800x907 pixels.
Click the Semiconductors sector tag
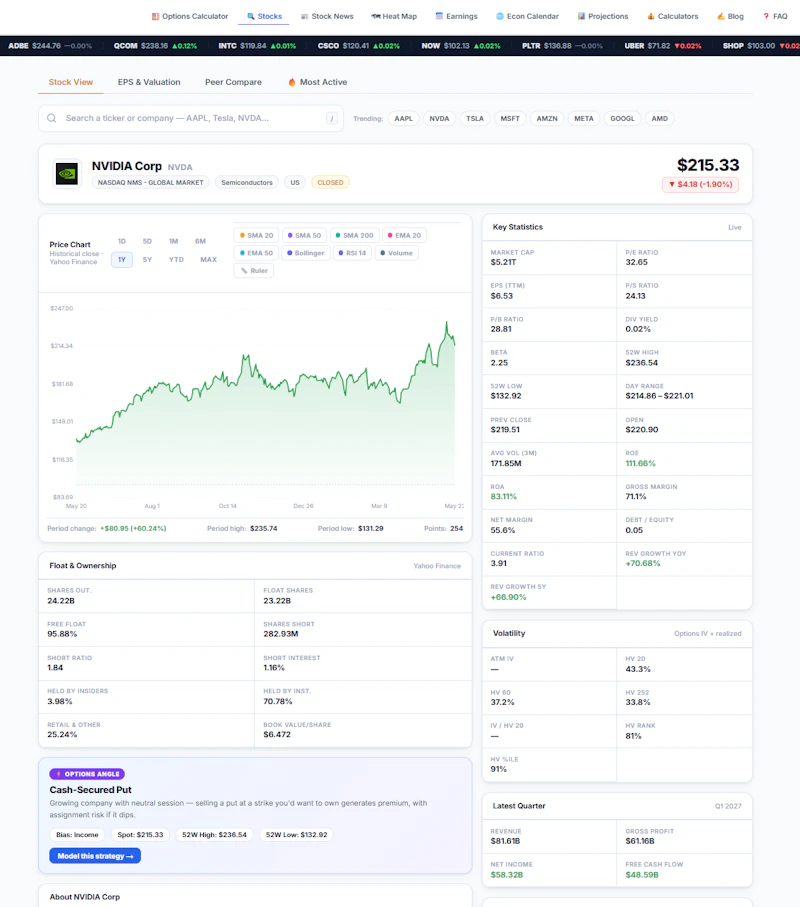[247, 182]
